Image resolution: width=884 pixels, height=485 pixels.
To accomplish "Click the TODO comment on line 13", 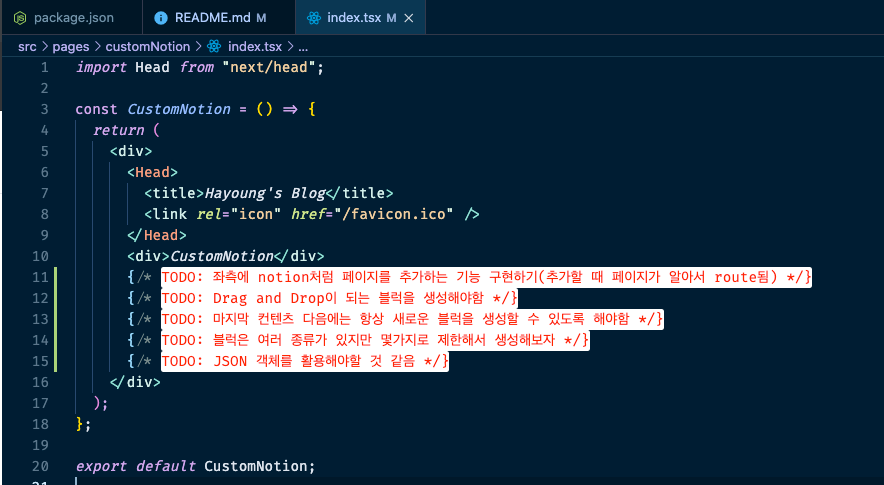I will click(x=412, y=319).
